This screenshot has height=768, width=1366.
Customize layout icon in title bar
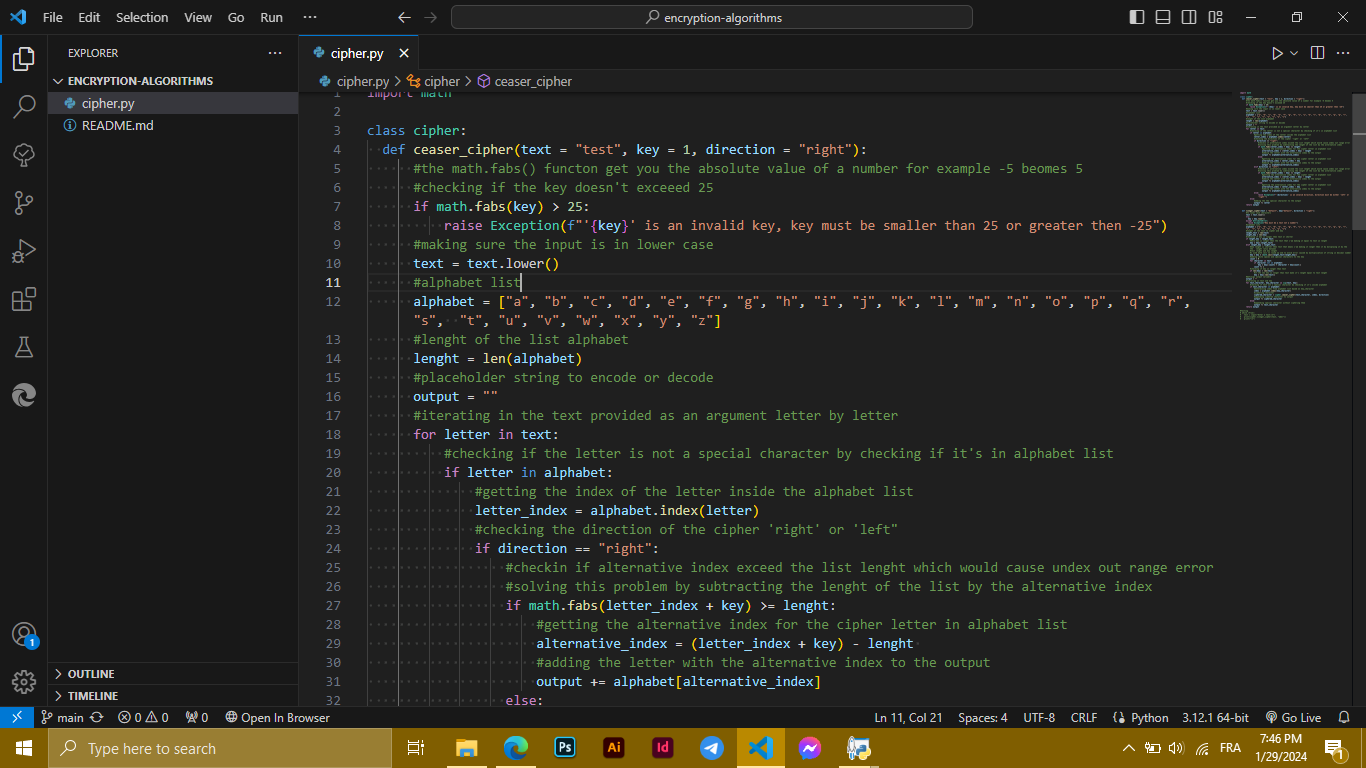tap(1215, 17)
